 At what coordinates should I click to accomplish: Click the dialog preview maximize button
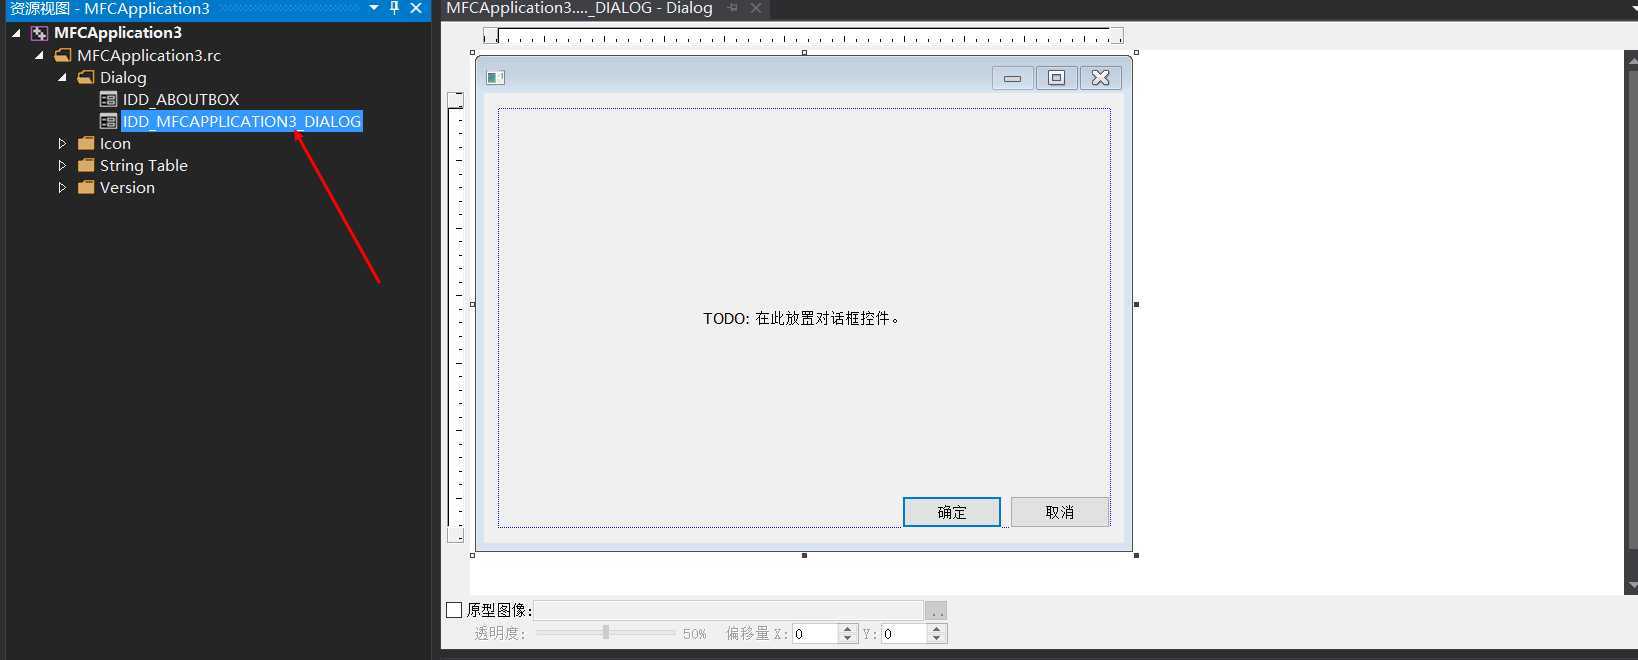[1057, 78]
